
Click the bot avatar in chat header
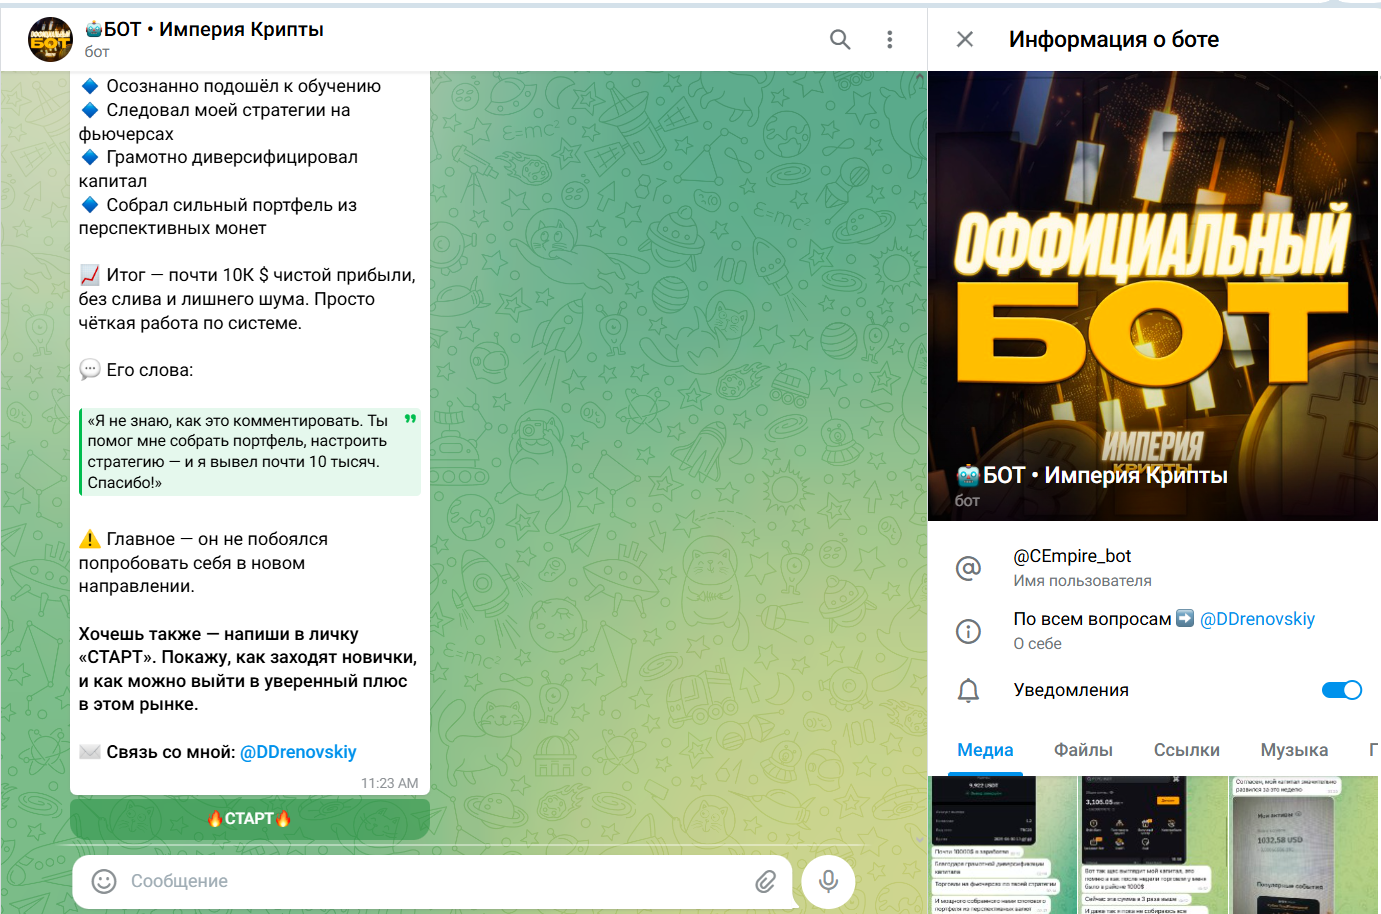pos(50,39)
